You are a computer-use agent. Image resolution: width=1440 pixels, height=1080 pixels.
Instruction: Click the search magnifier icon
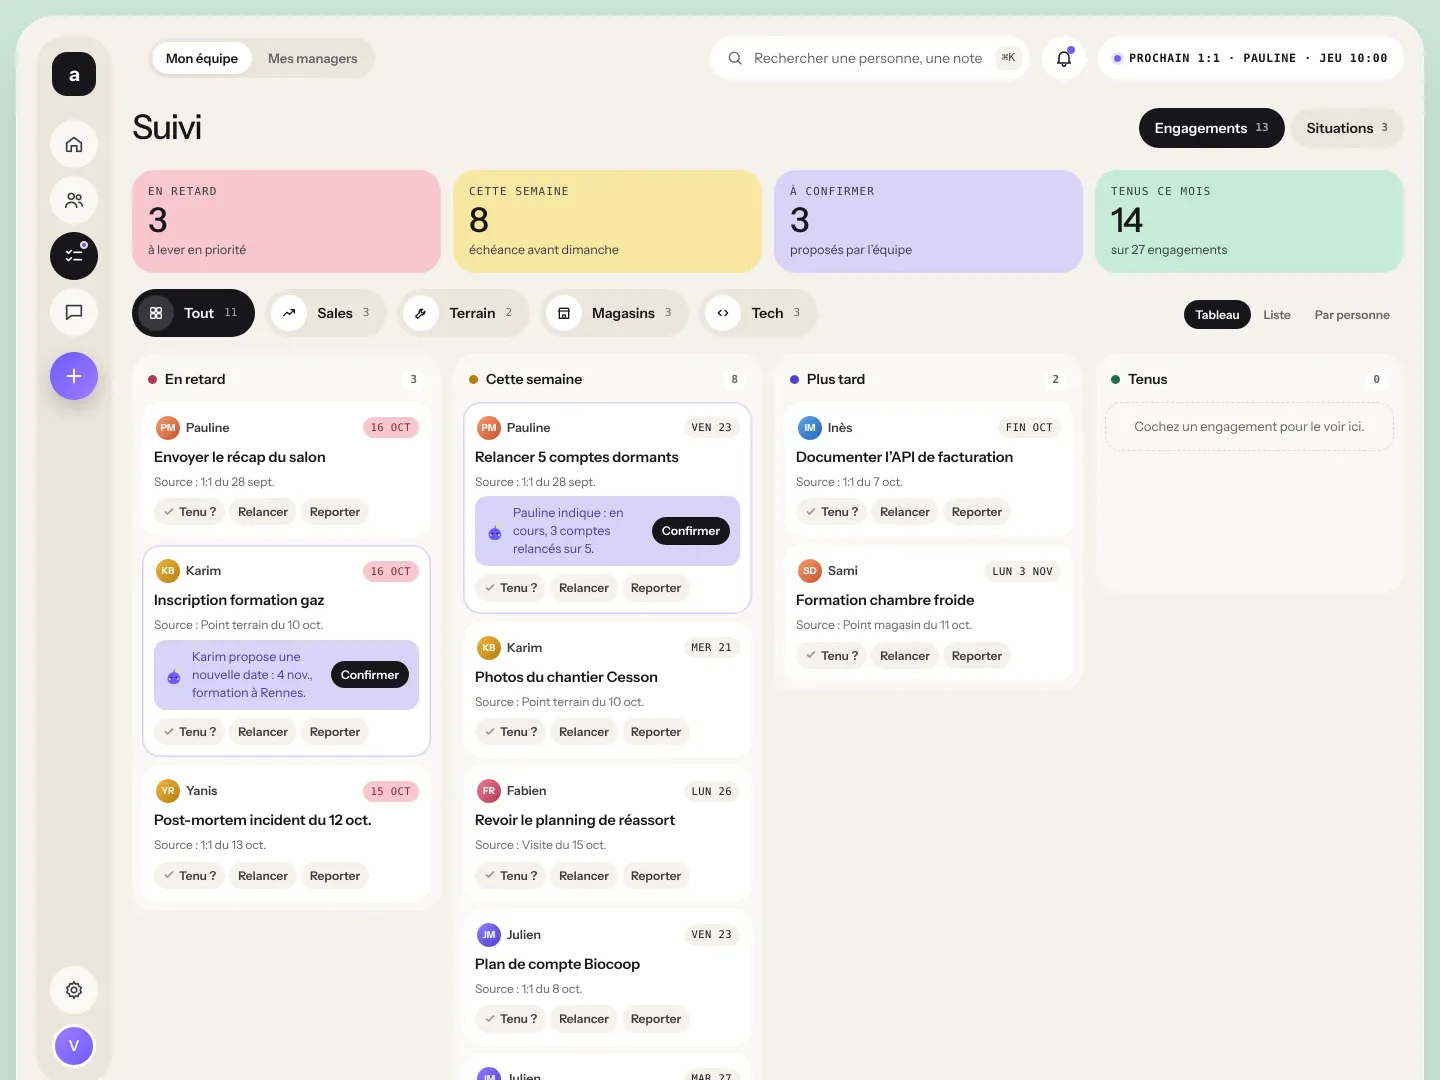click(735, 58)
